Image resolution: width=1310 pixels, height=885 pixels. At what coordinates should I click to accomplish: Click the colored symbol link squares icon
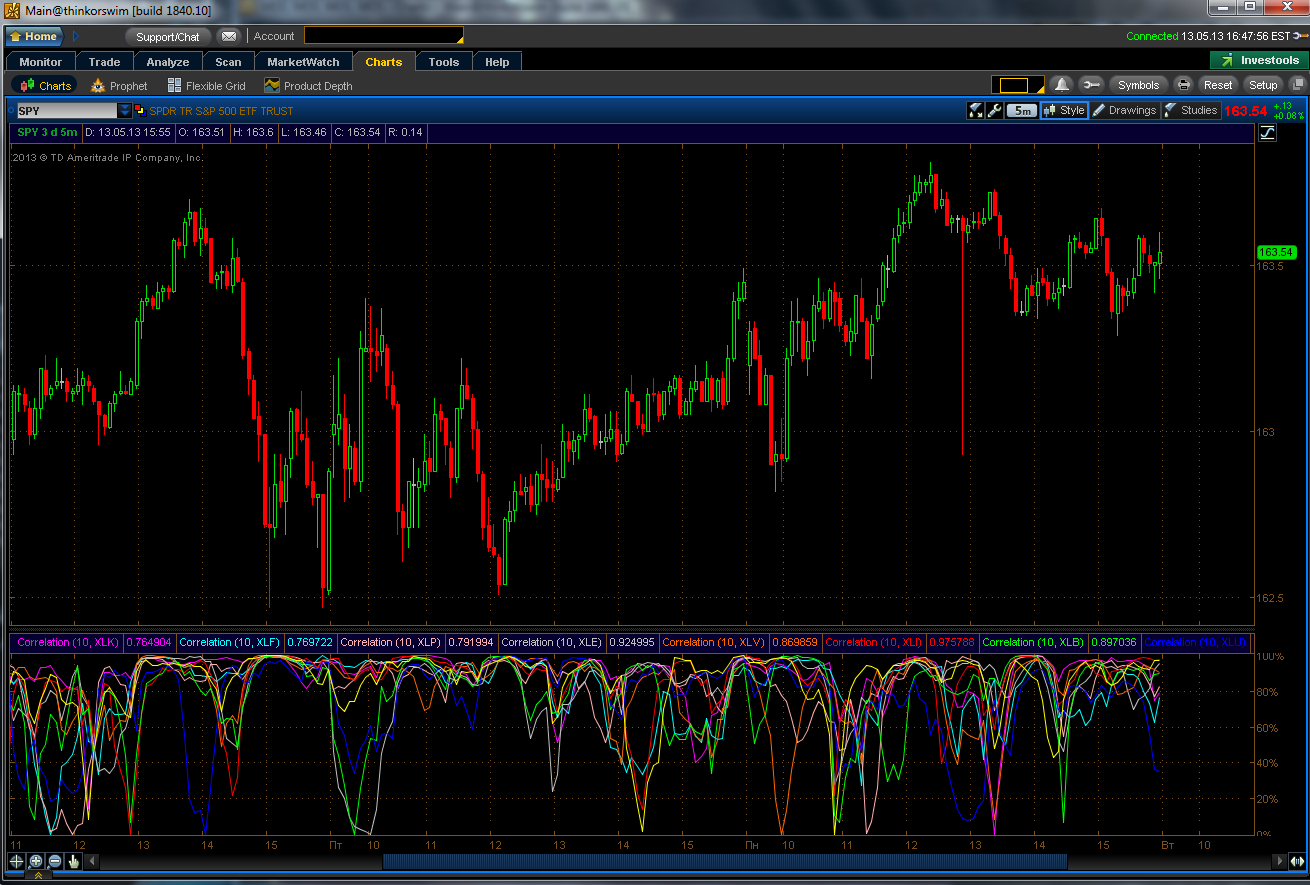tap(140, 110)
